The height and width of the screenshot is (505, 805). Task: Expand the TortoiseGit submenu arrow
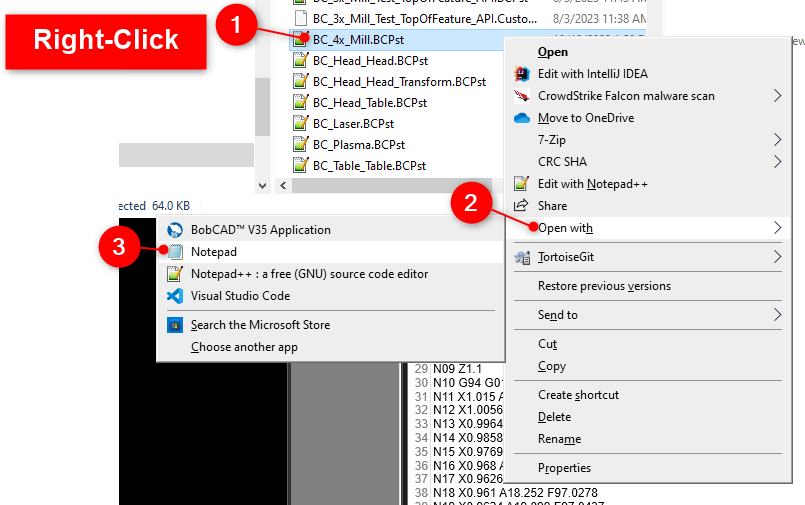point(777,257)
